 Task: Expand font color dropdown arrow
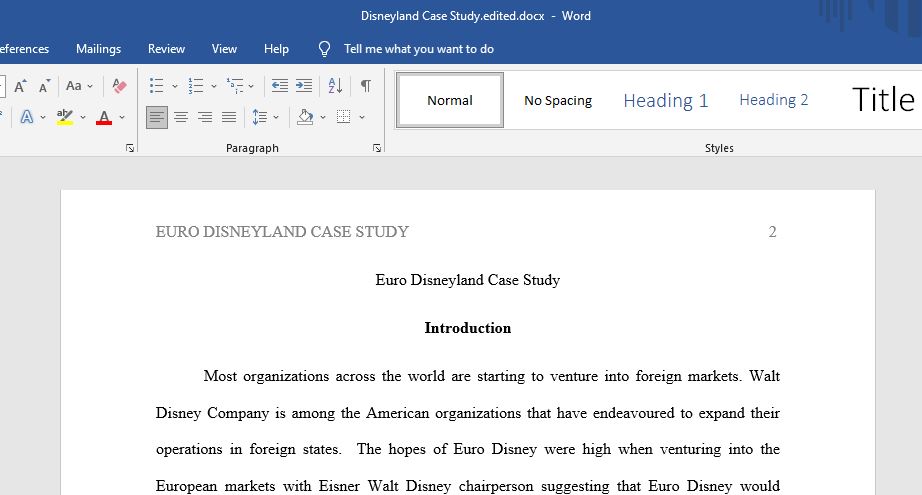tap(122, 117)
